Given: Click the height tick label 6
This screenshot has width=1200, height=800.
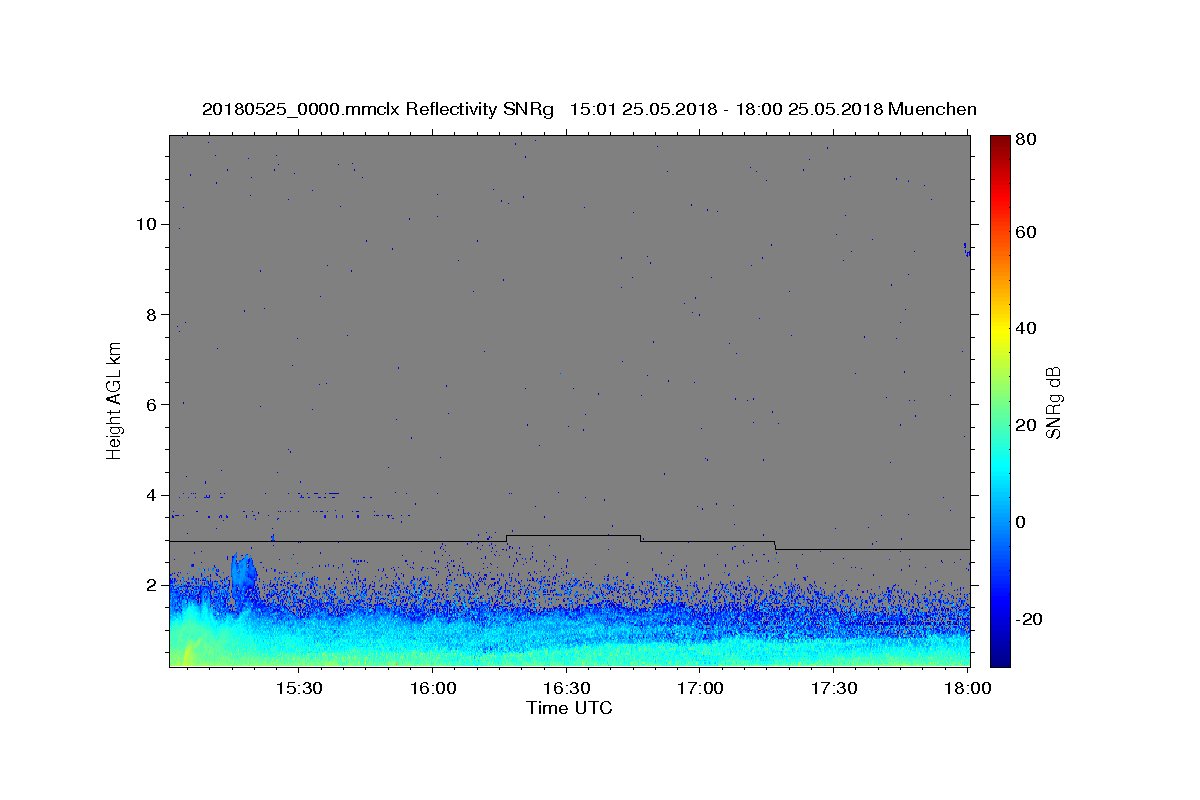Looking at the screenshot, I should (152, 404).
